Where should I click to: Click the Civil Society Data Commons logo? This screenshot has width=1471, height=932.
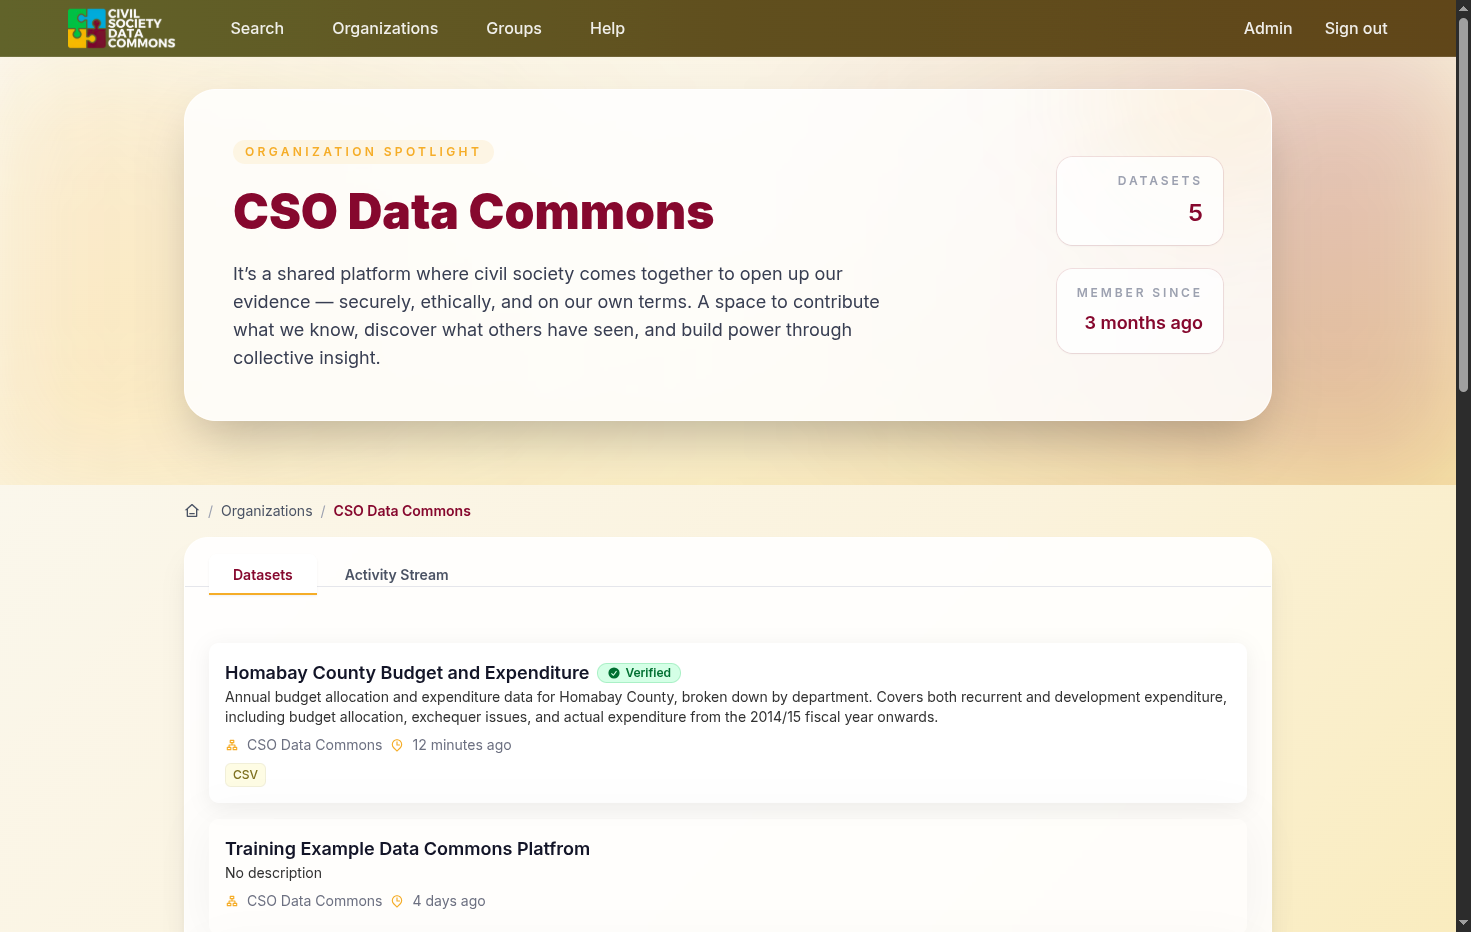[121, 28]
